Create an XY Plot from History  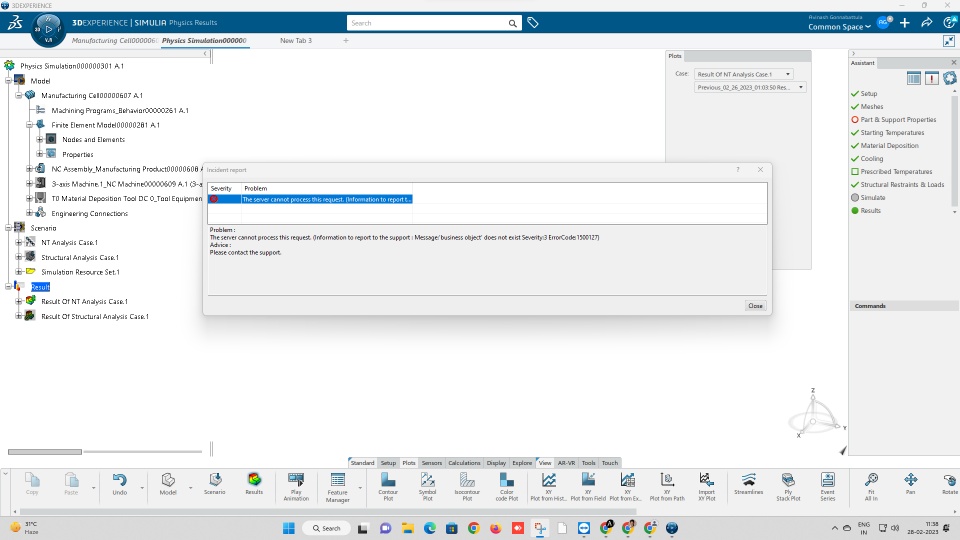549,487
